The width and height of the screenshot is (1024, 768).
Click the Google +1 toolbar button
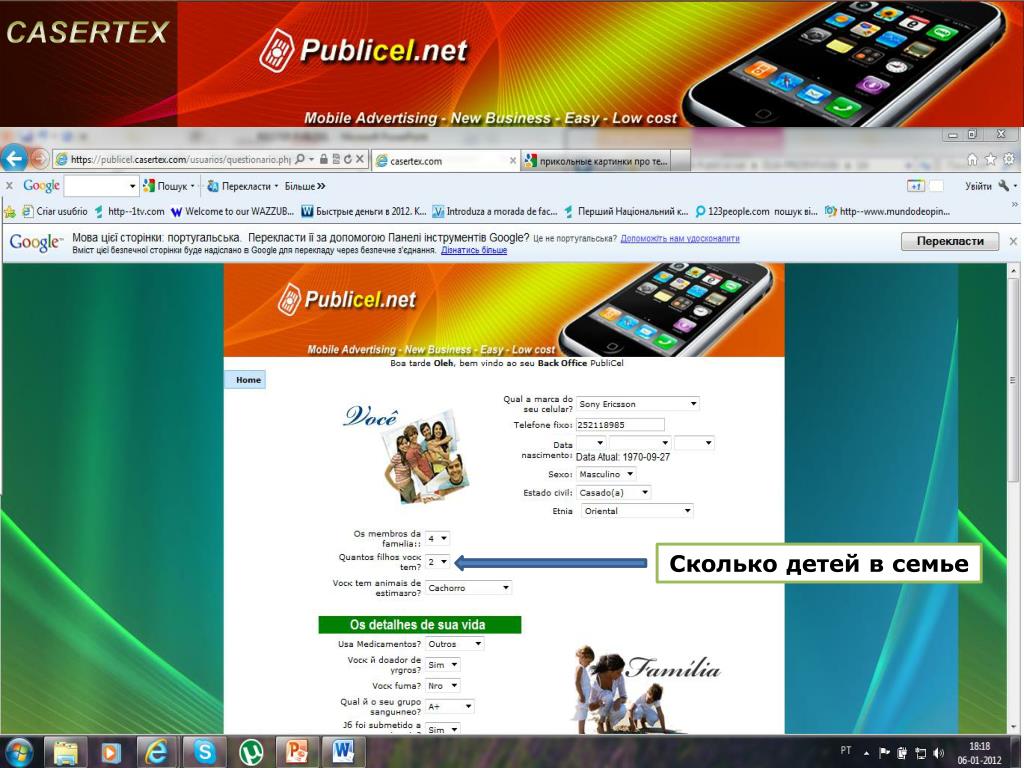pos(916,186)
